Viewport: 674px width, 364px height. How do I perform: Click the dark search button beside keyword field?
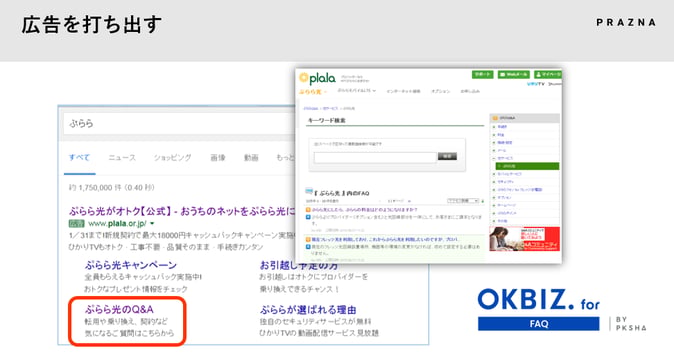coord(447,156)
